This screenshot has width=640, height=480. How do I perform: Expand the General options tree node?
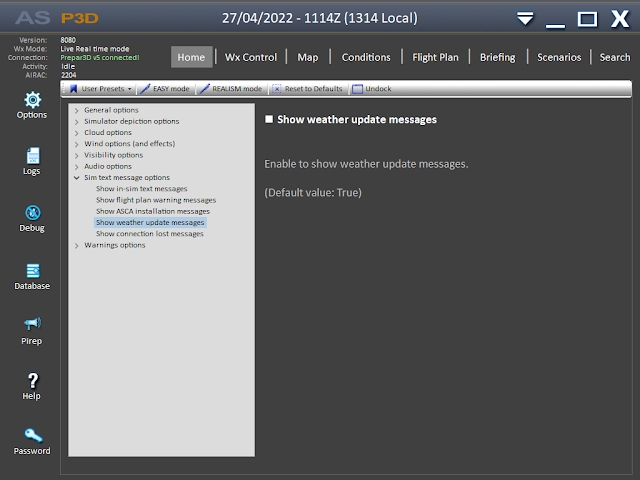coord(77,110)
